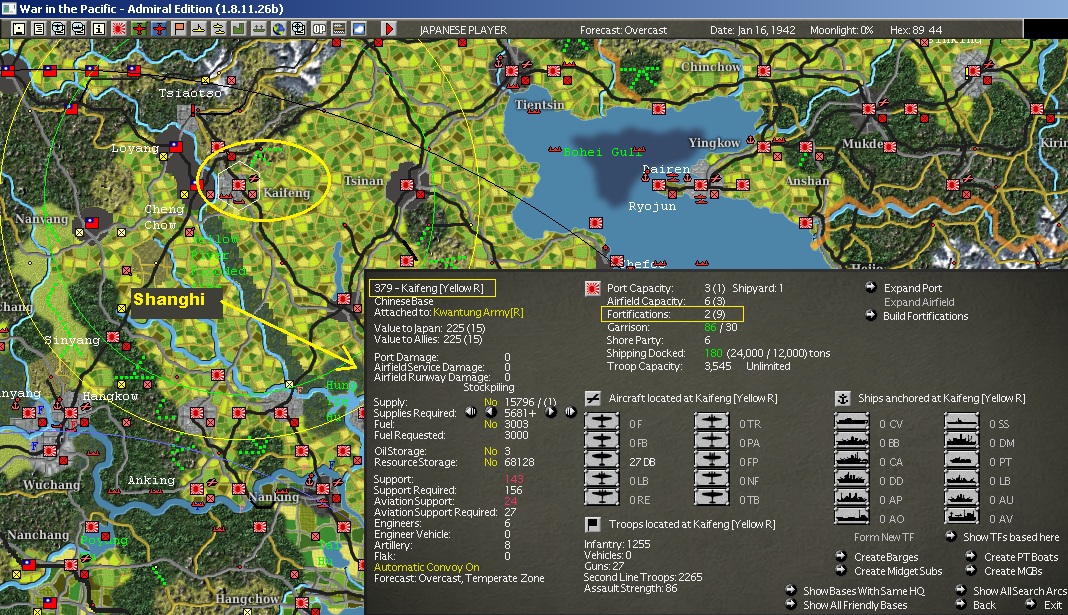Toggle Oil Storage stockpiling No
Viewport: 1068px width, 615px height.
(490, 451)
